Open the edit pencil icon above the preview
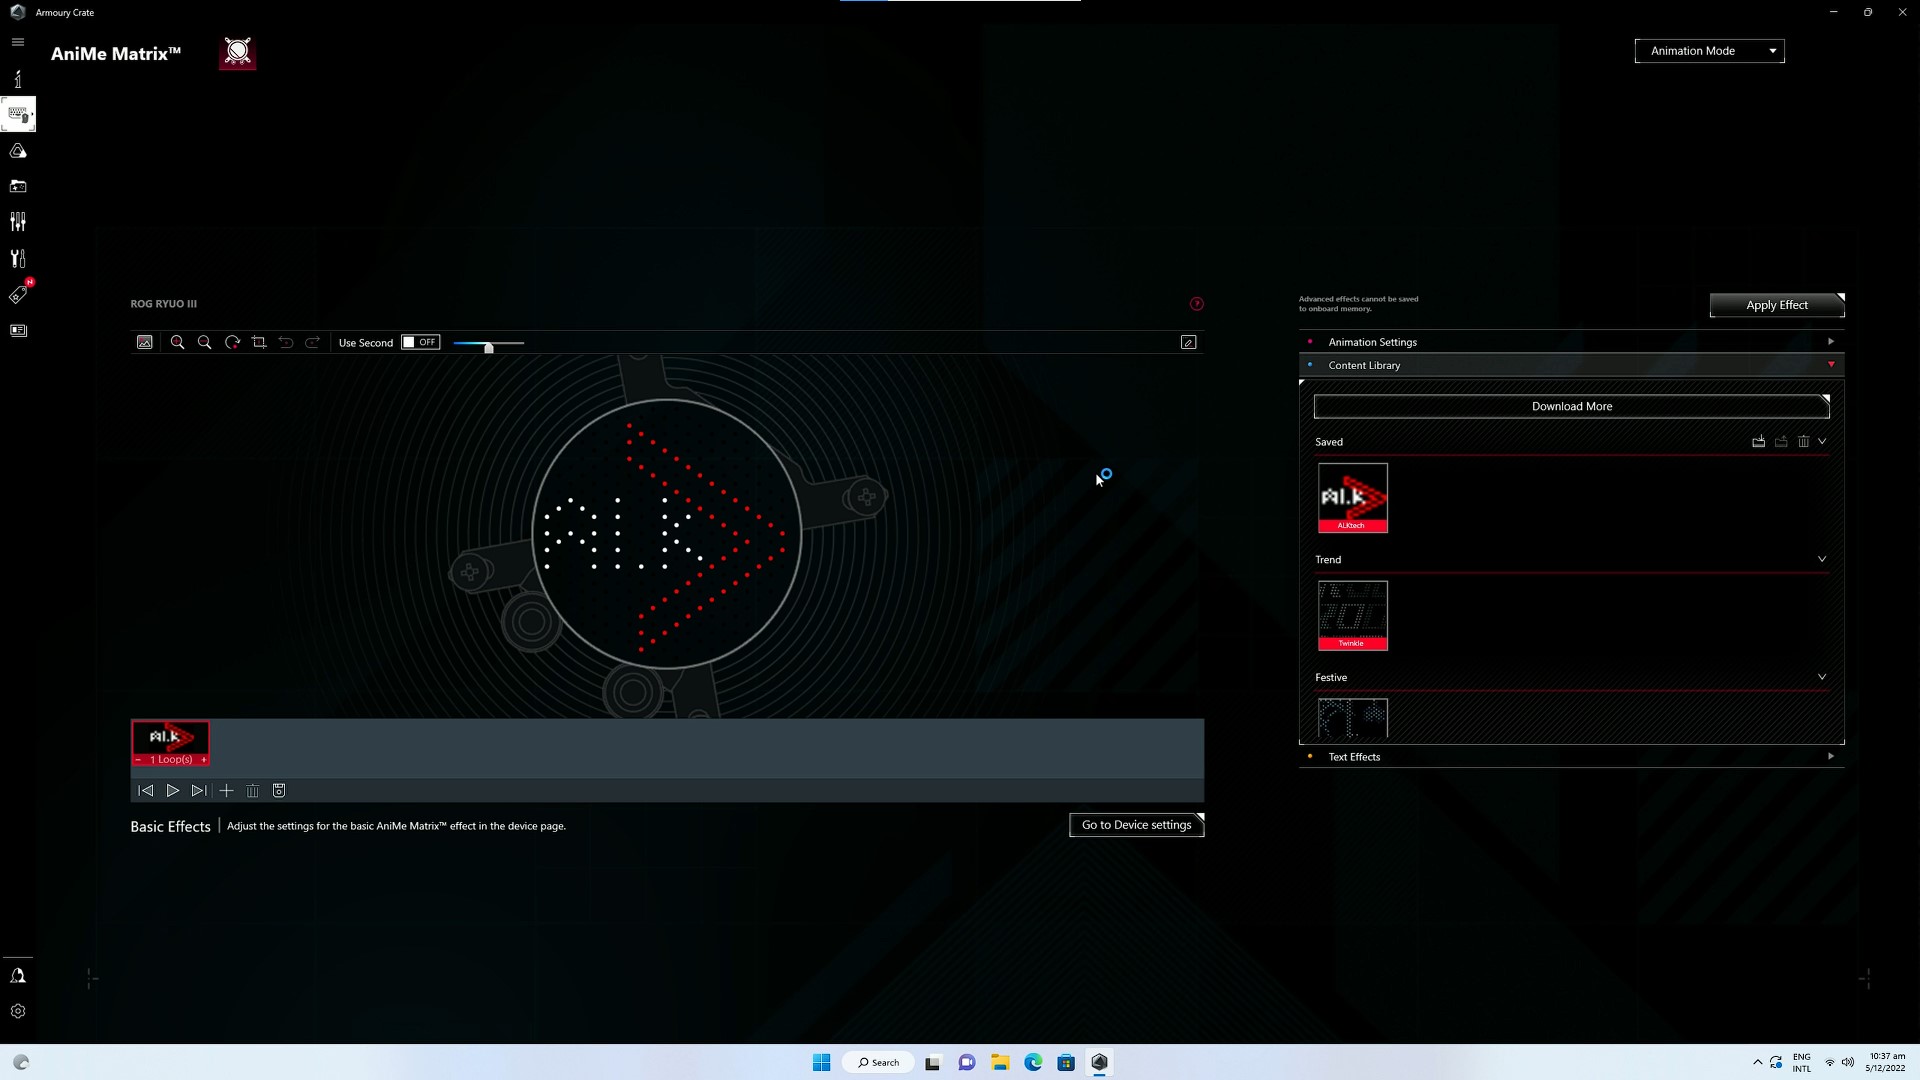The height and width of the screenshot is (1080, 1920). click(1188, 342)
